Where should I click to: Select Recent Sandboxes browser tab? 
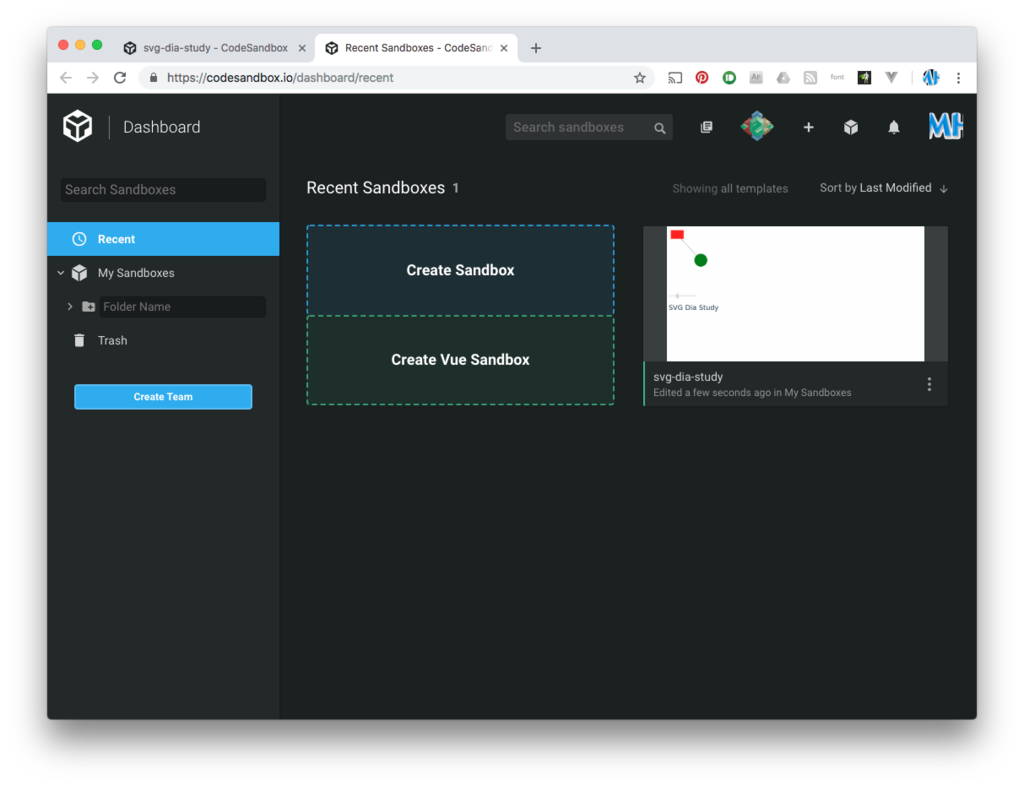point(418,48)
